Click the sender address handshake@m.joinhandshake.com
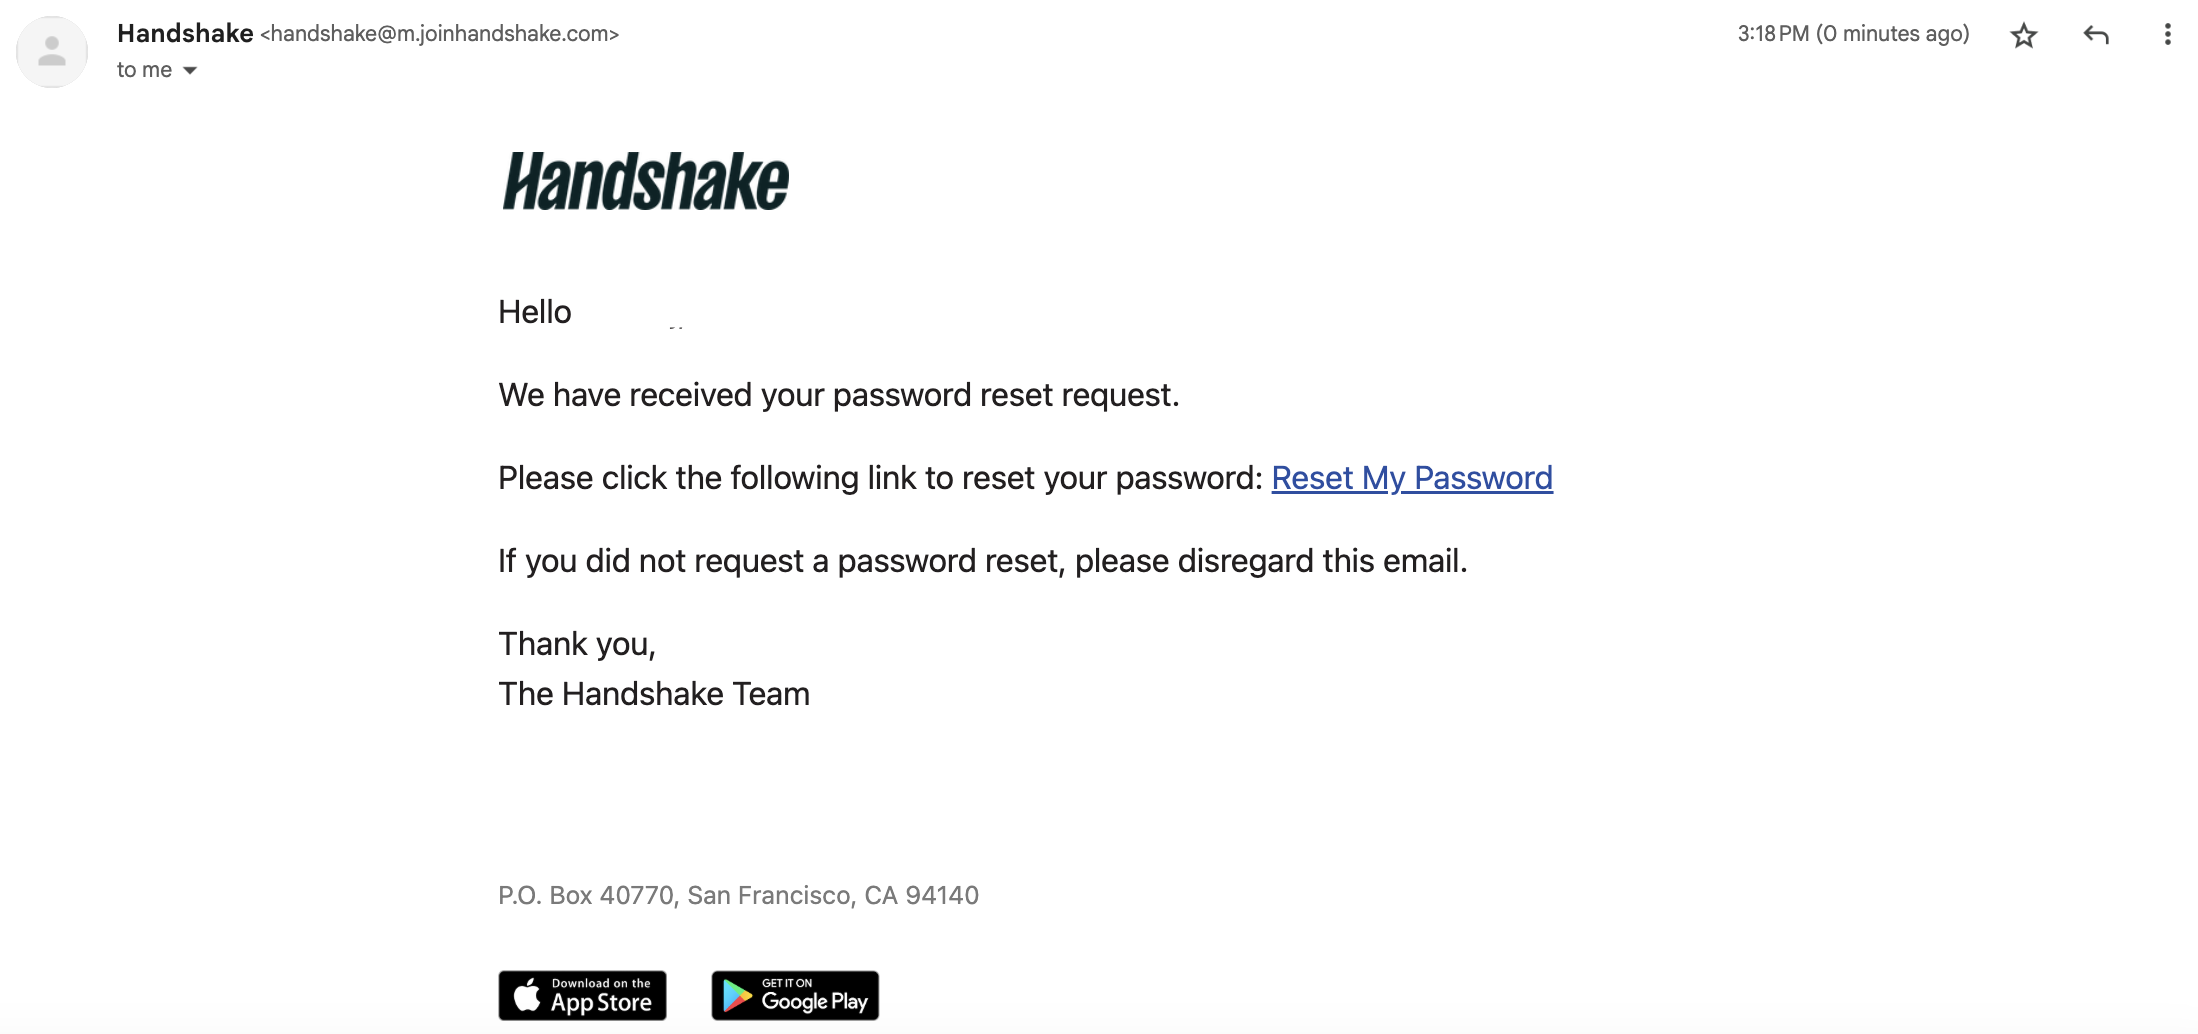This screenshot has width=2198, height=1034. click(x=440, y=34)
